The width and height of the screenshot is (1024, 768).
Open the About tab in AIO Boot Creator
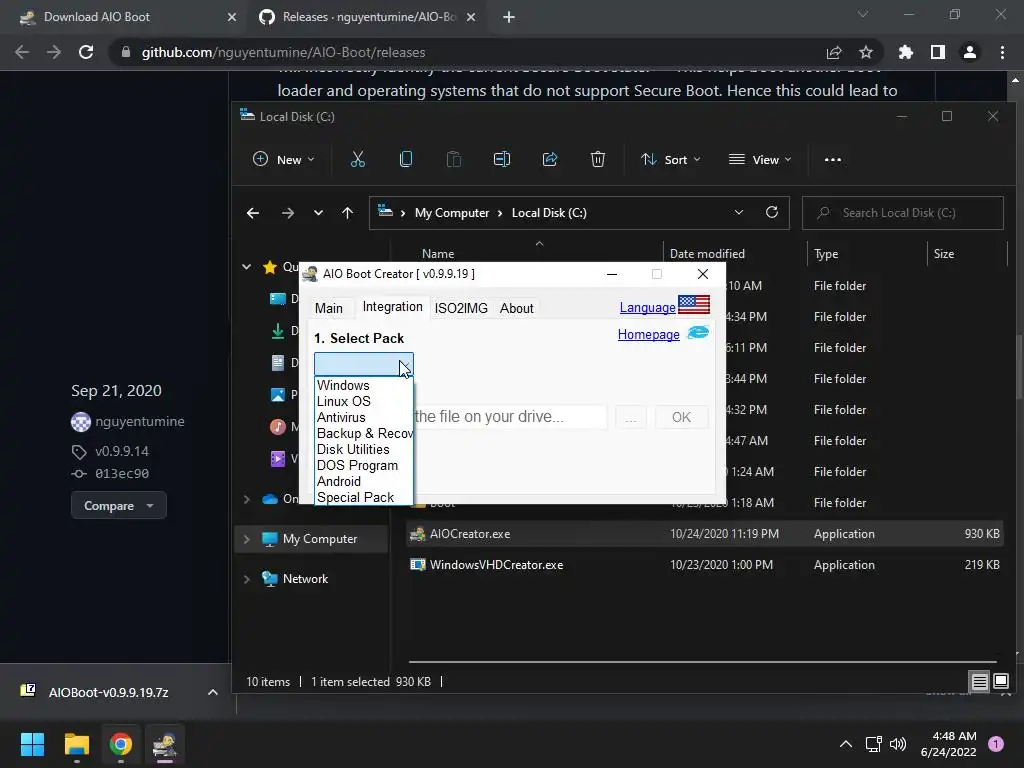pyautogui.click(x=517, y=308)
